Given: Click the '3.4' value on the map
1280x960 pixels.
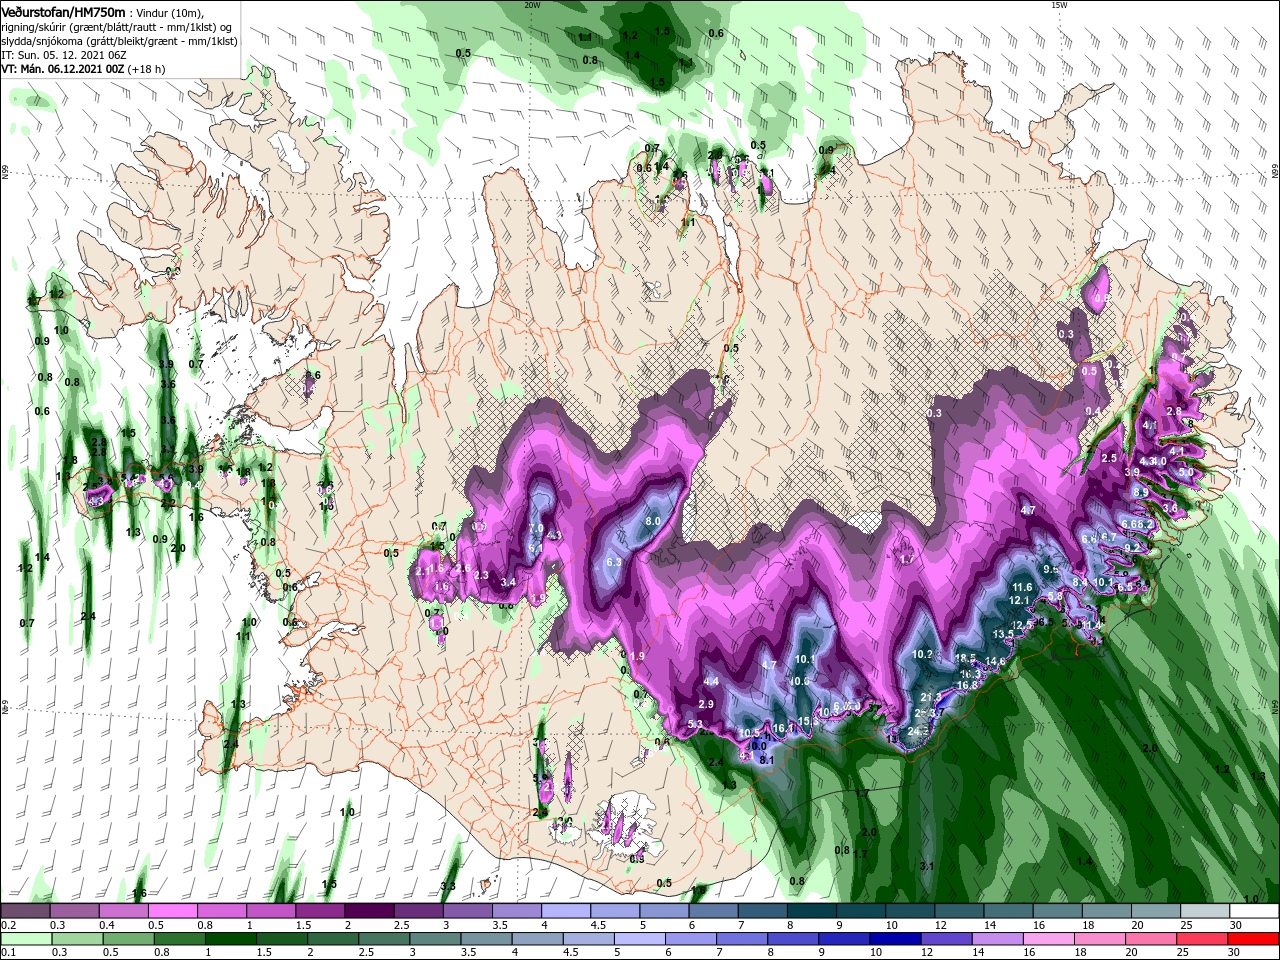Looking at the screenshot, I should (x=508, y=583).
